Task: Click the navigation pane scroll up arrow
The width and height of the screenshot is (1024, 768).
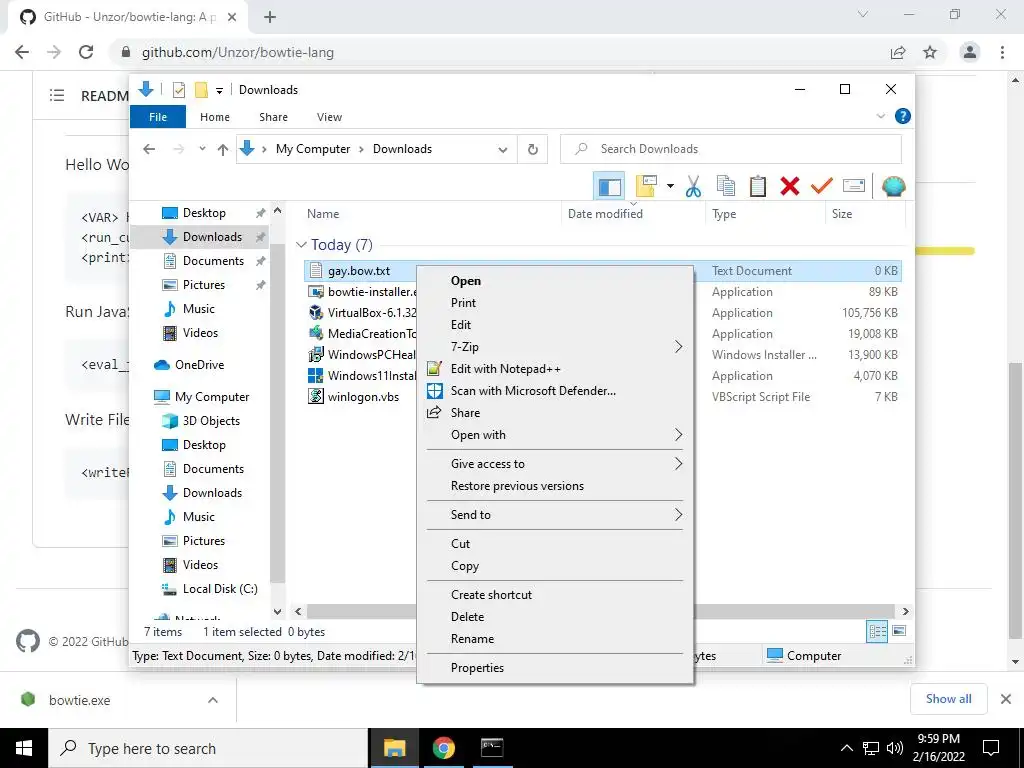Action: 278,211
